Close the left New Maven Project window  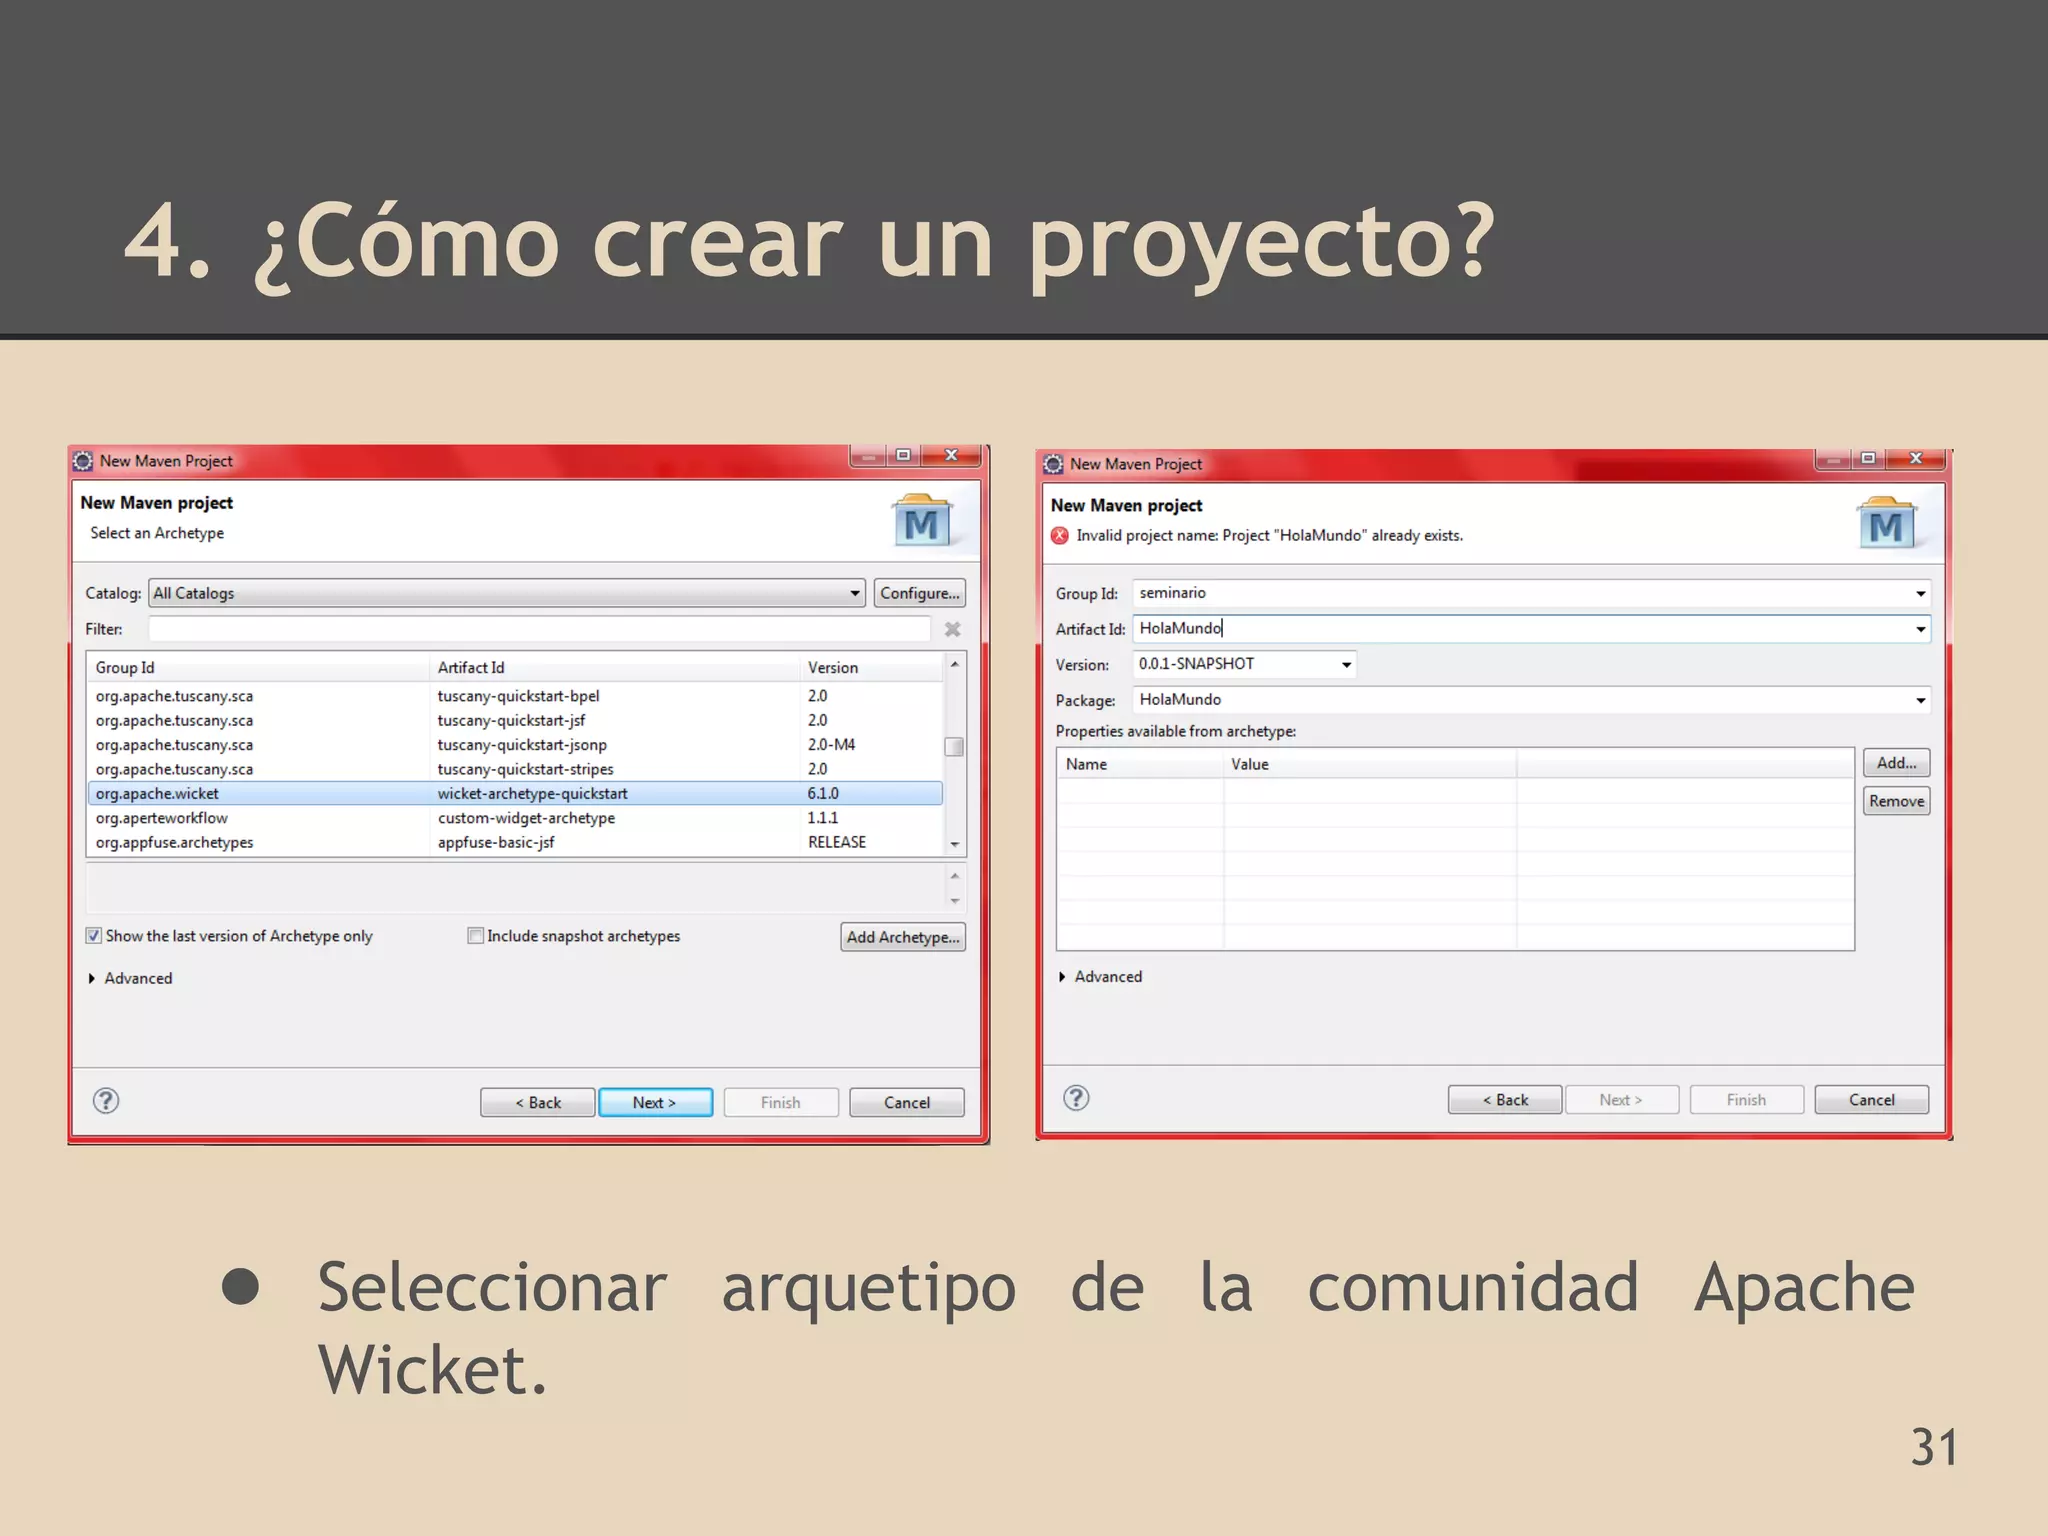[951, 456]
